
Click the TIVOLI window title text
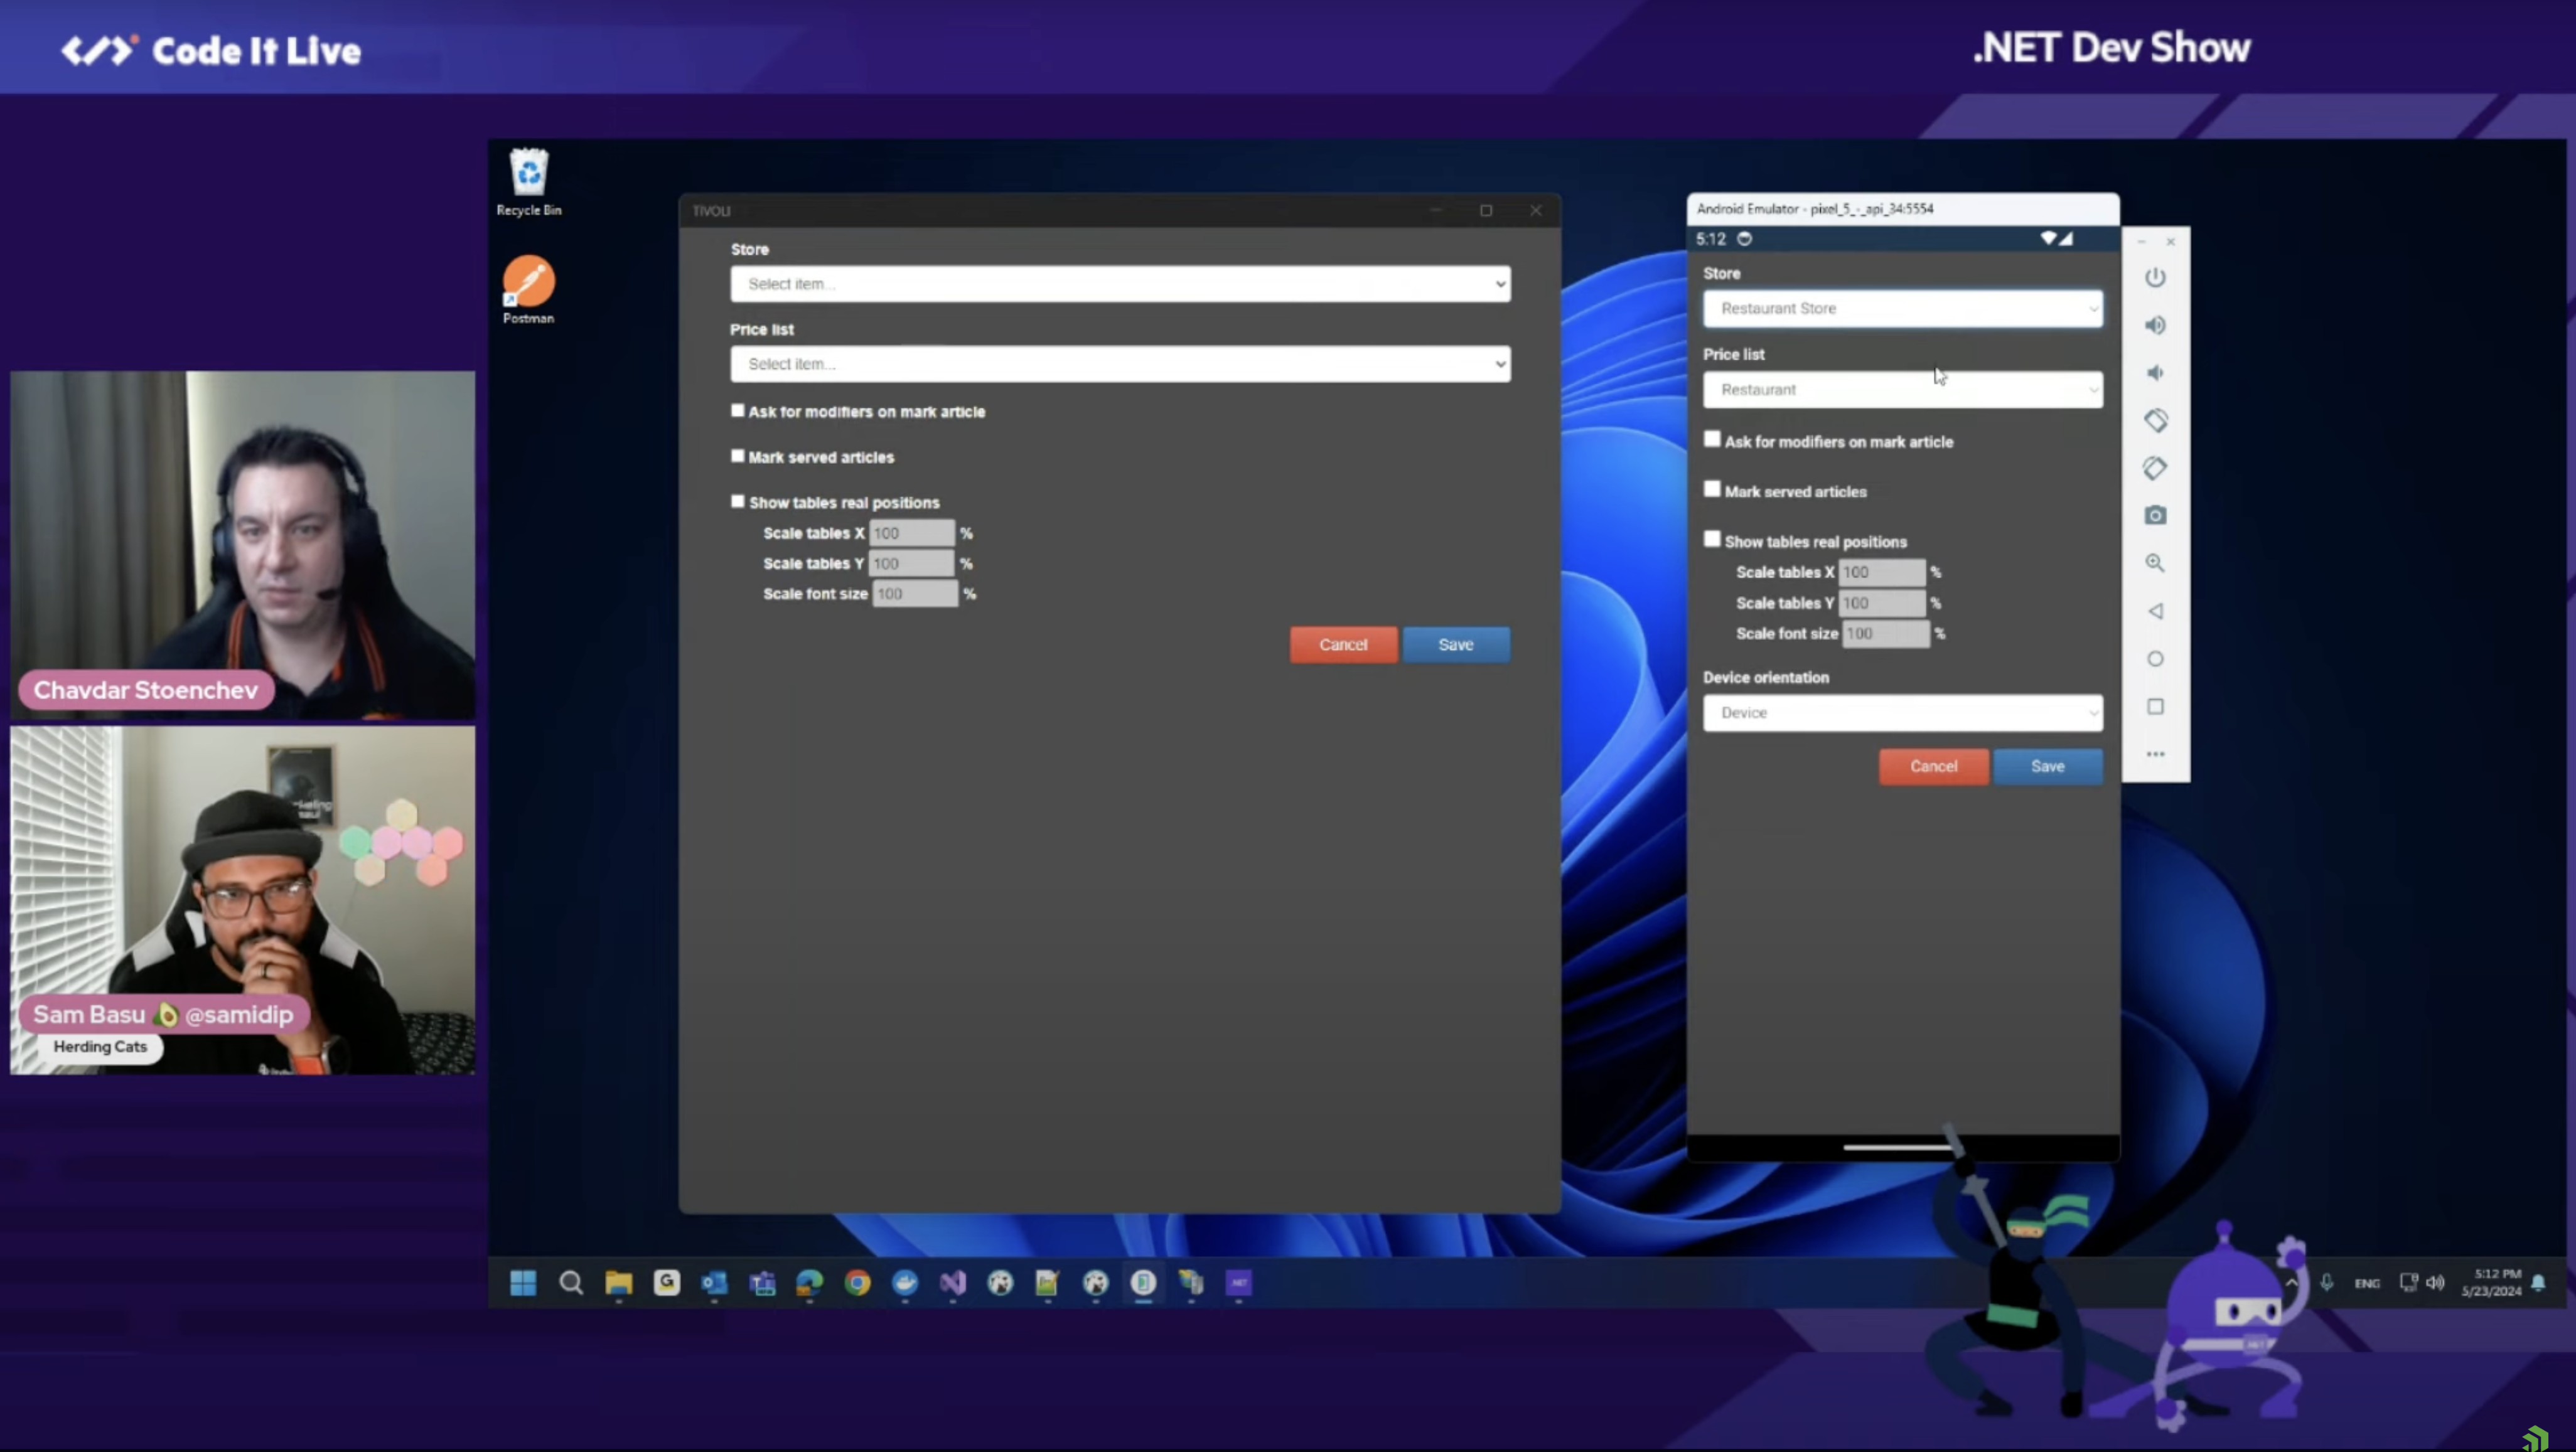tap(711, 211)
